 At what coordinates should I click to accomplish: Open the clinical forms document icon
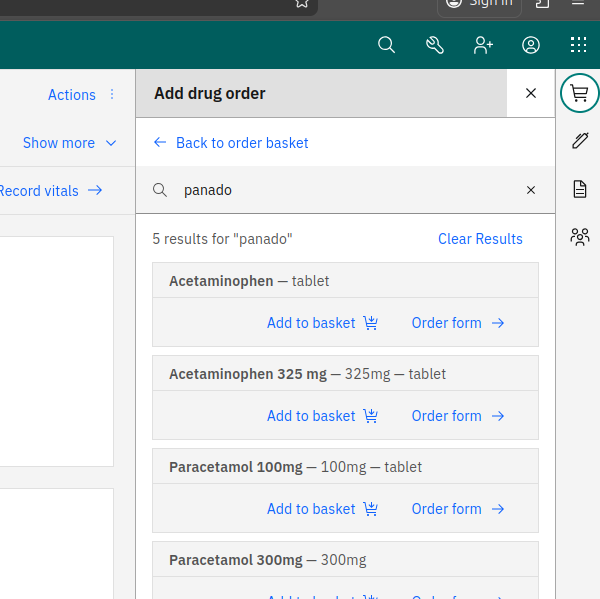579,189
